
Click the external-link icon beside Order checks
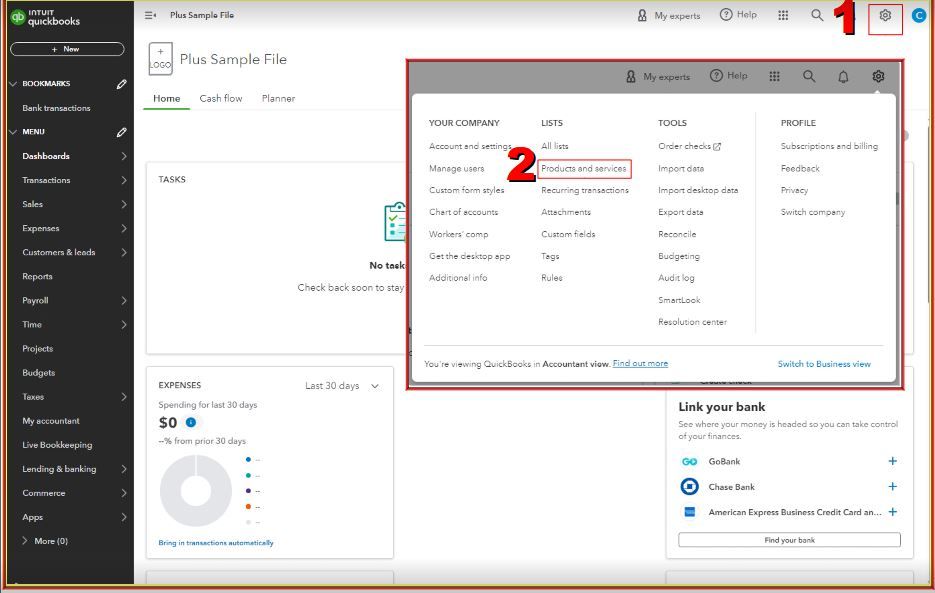(717, 147)
